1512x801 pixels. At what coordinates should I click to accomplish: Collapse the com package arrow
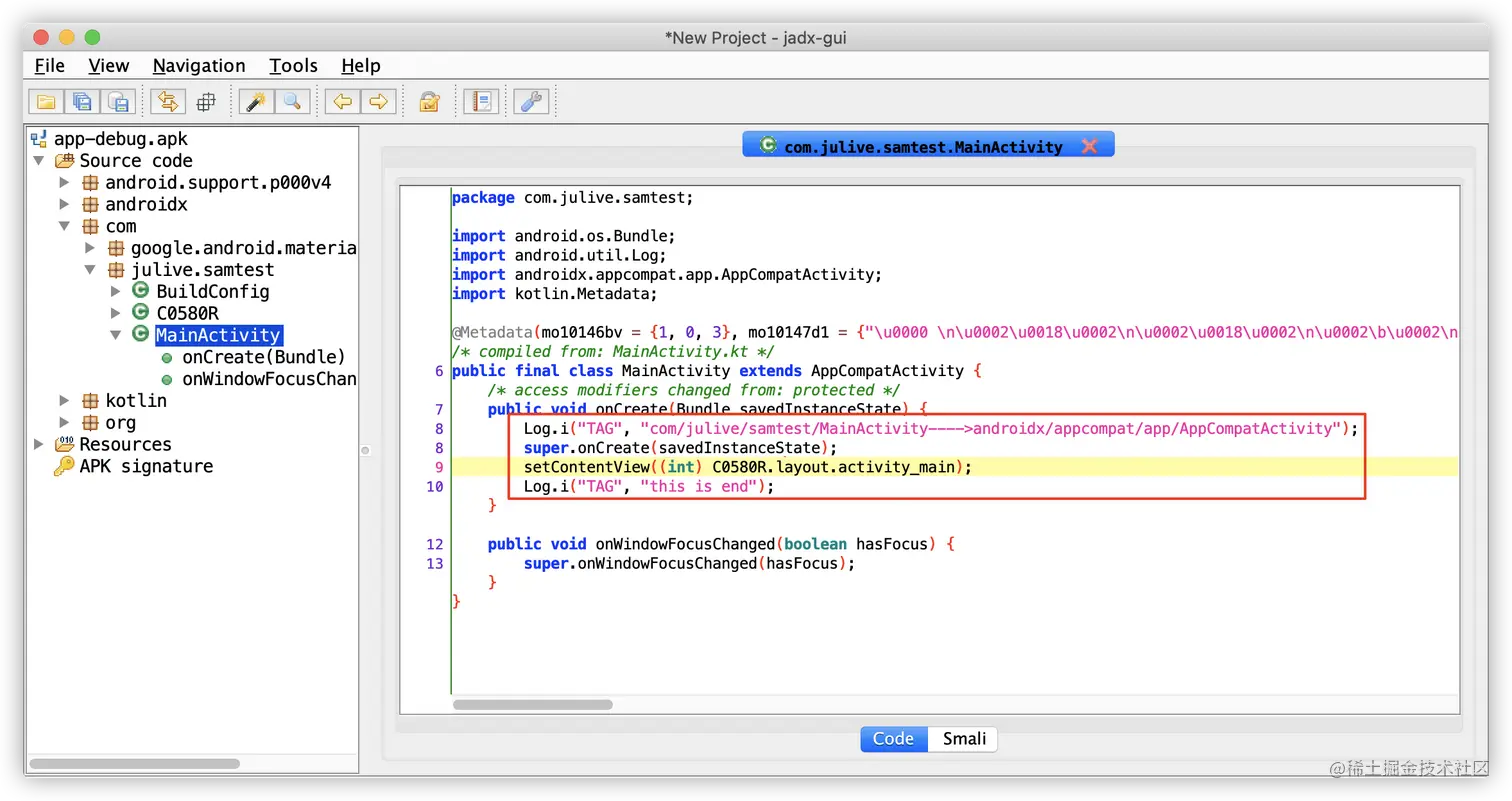tap(64, 226)
